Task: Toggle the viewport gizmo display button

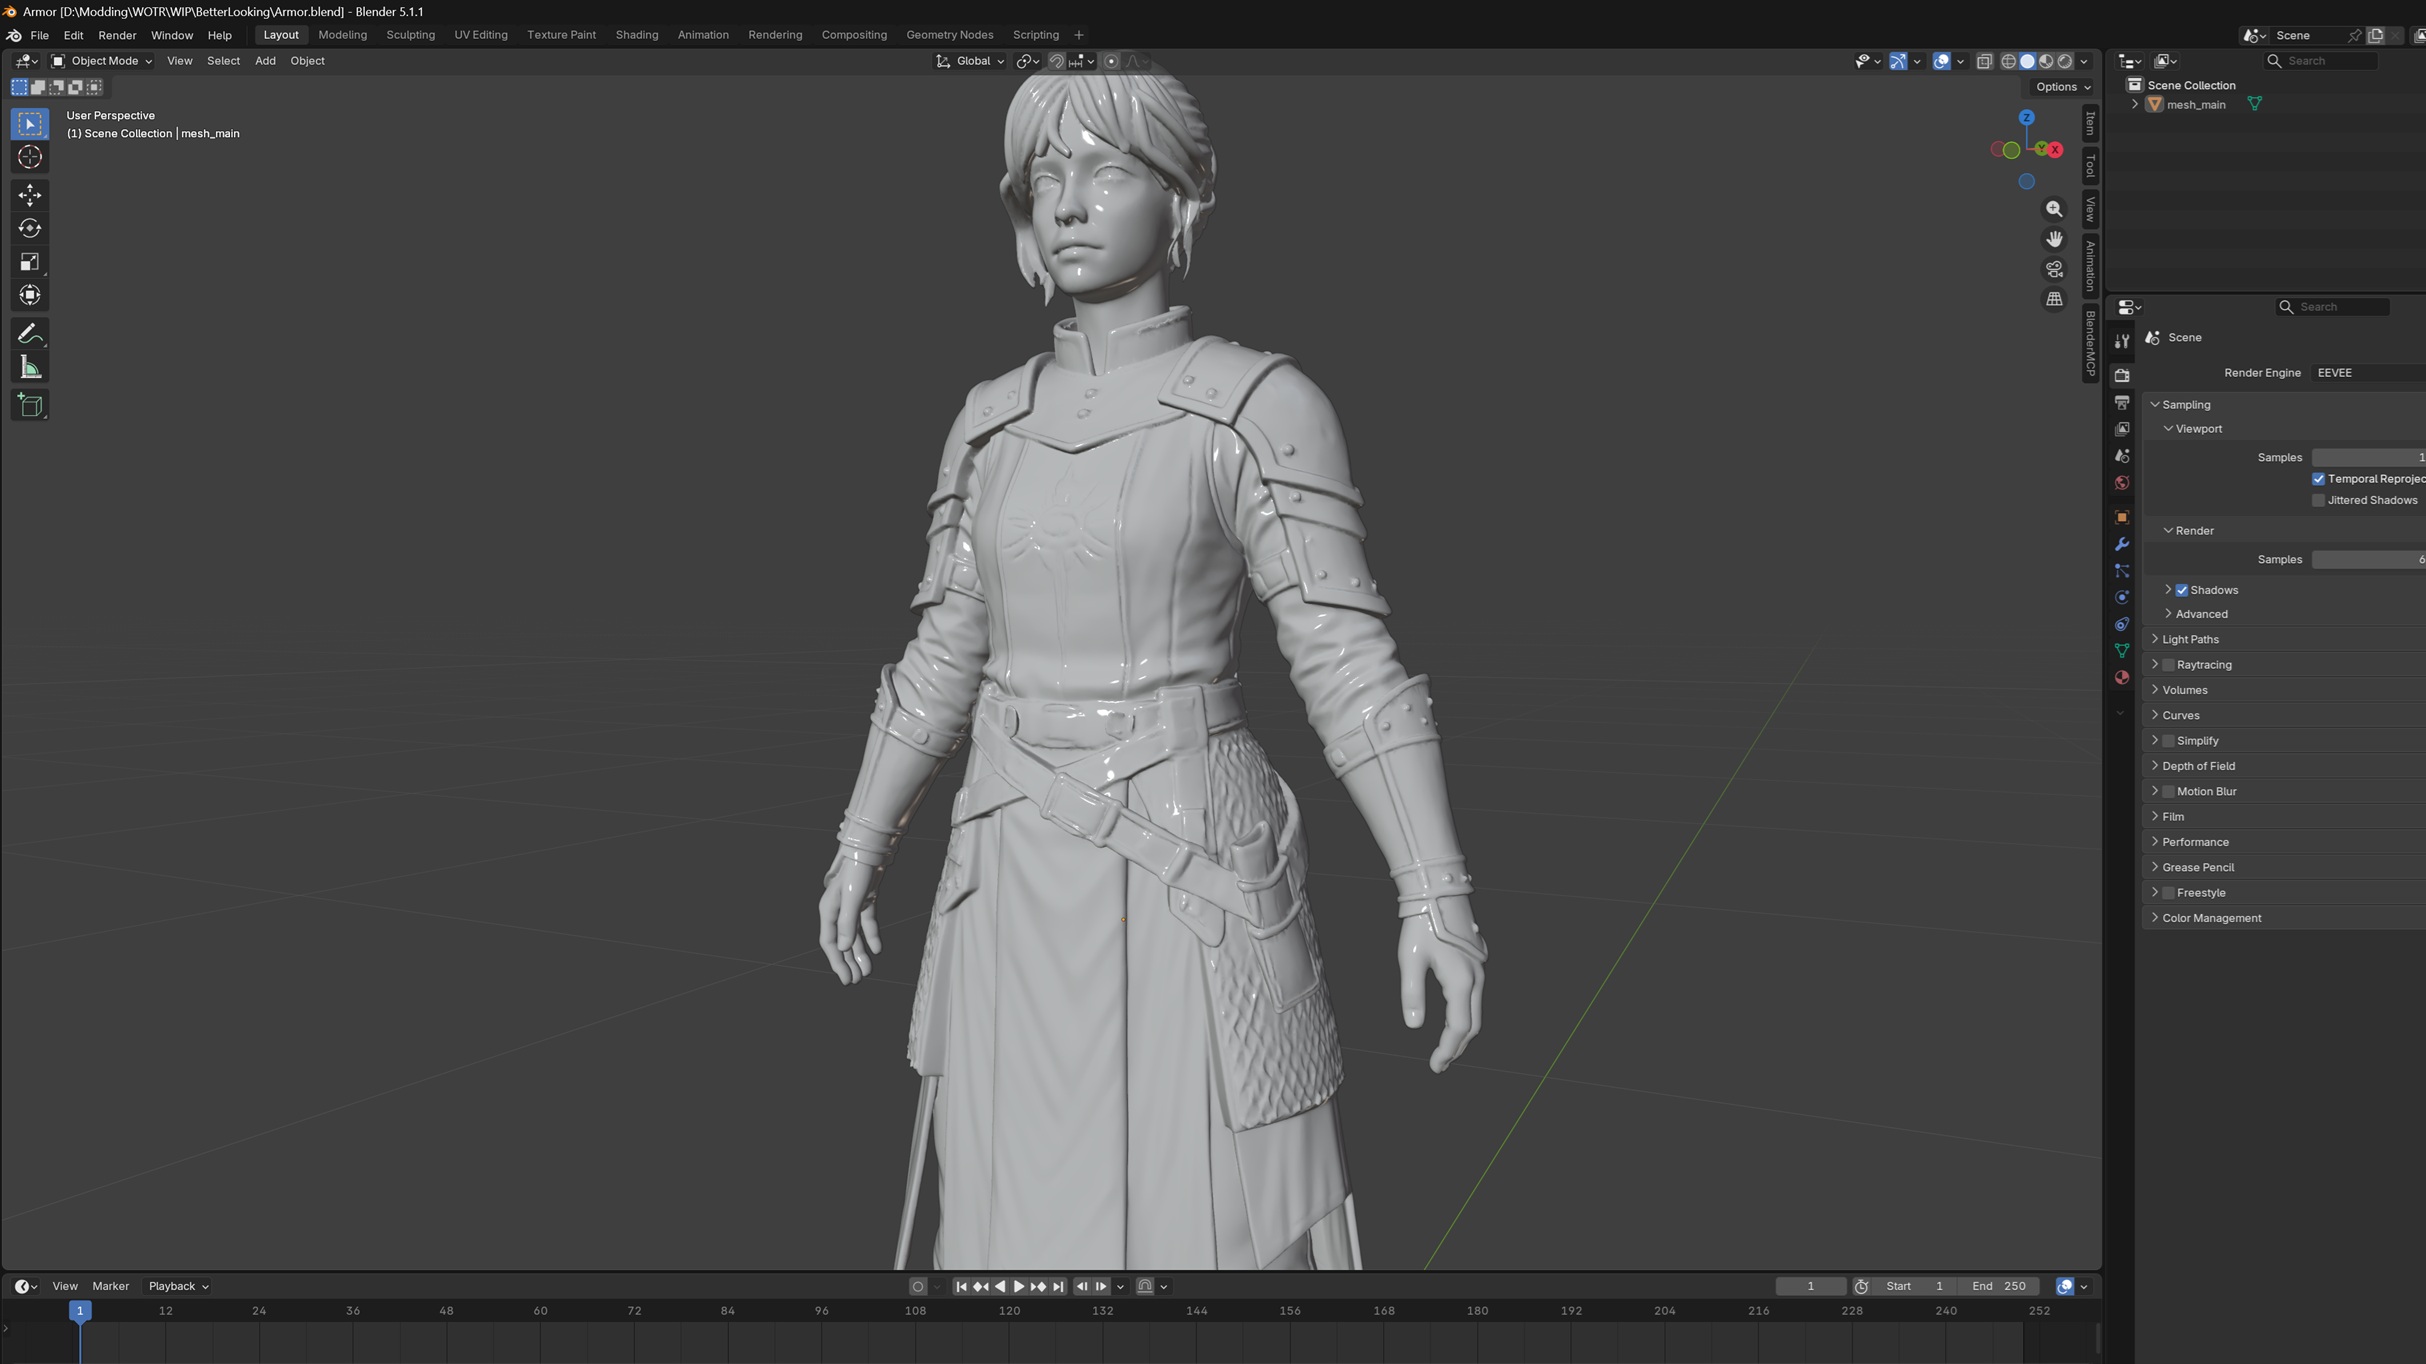Action: pos(1898,61)
